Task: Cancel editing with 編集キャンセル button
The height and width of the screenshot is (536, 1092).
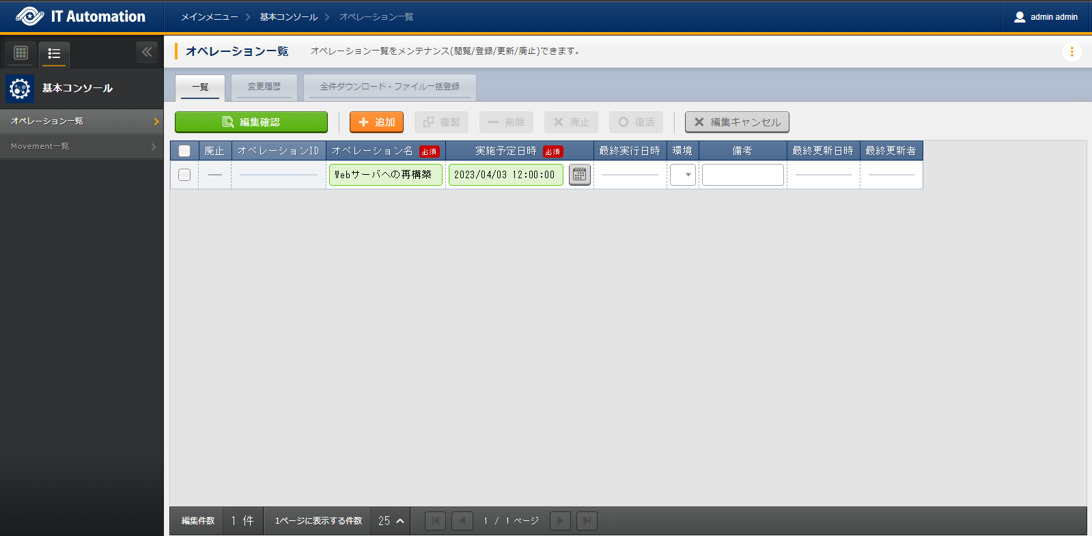Action: (737, 122)
